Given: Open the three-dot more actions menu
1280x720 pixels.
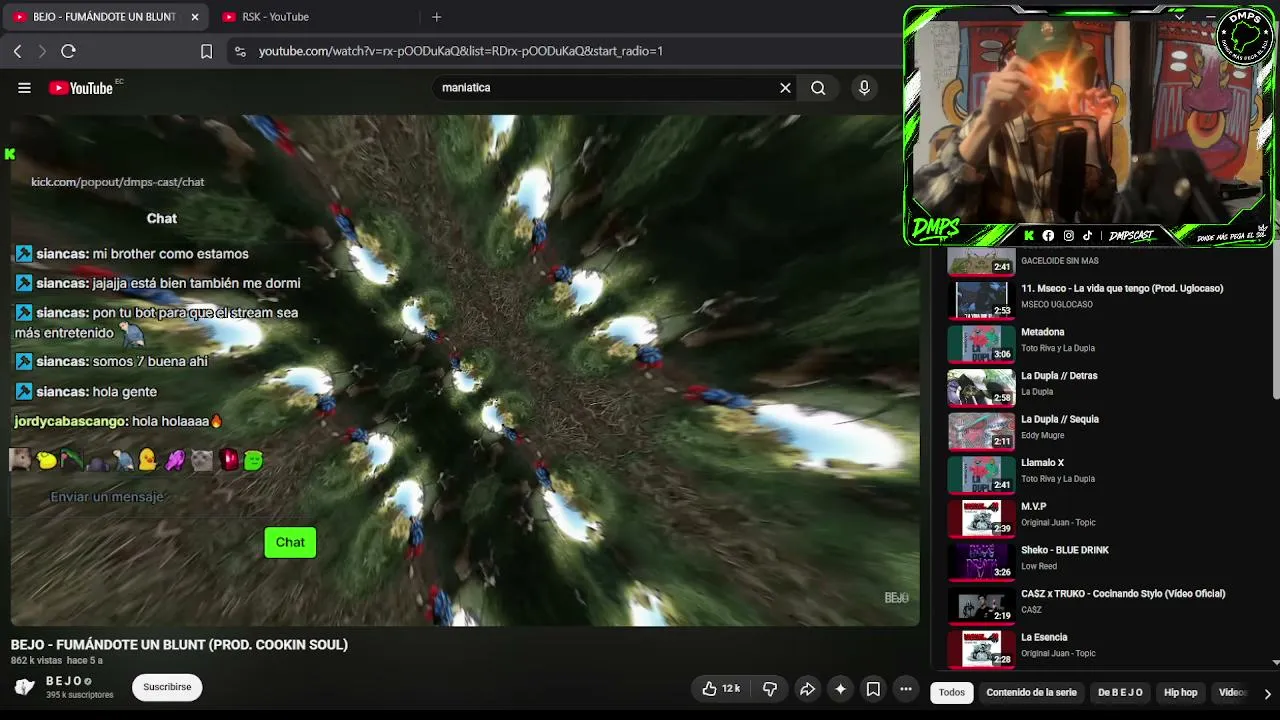Looking at the screenshot, I should [906, 689].
